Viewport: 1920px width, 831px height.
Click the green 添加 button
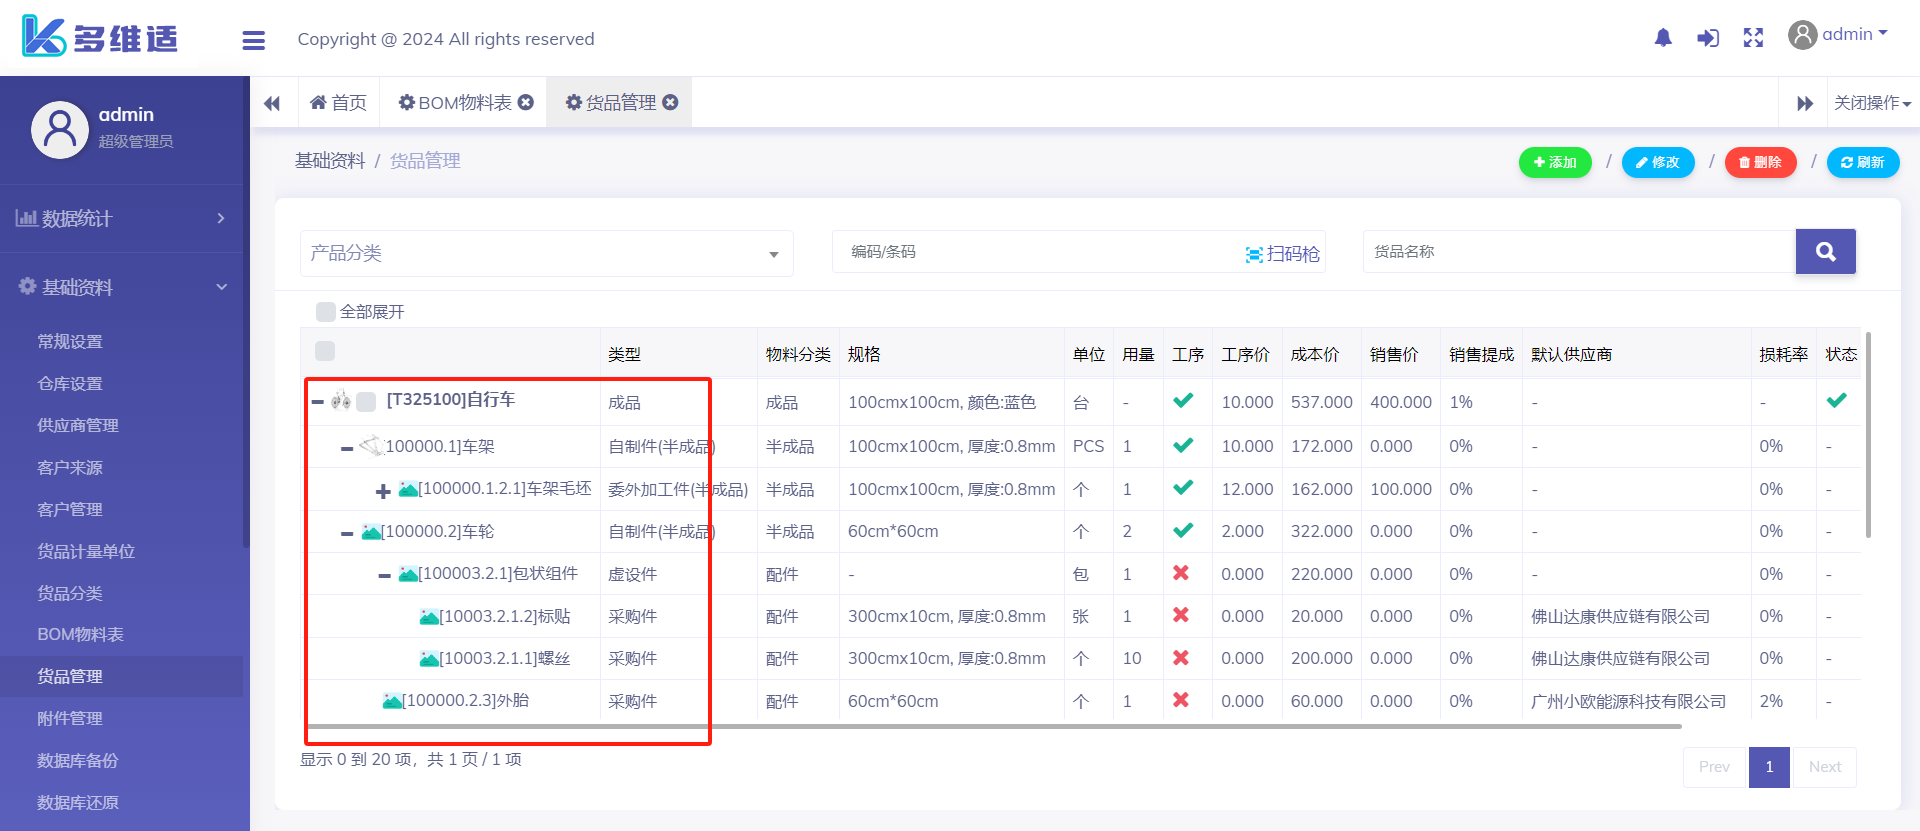1554,162
